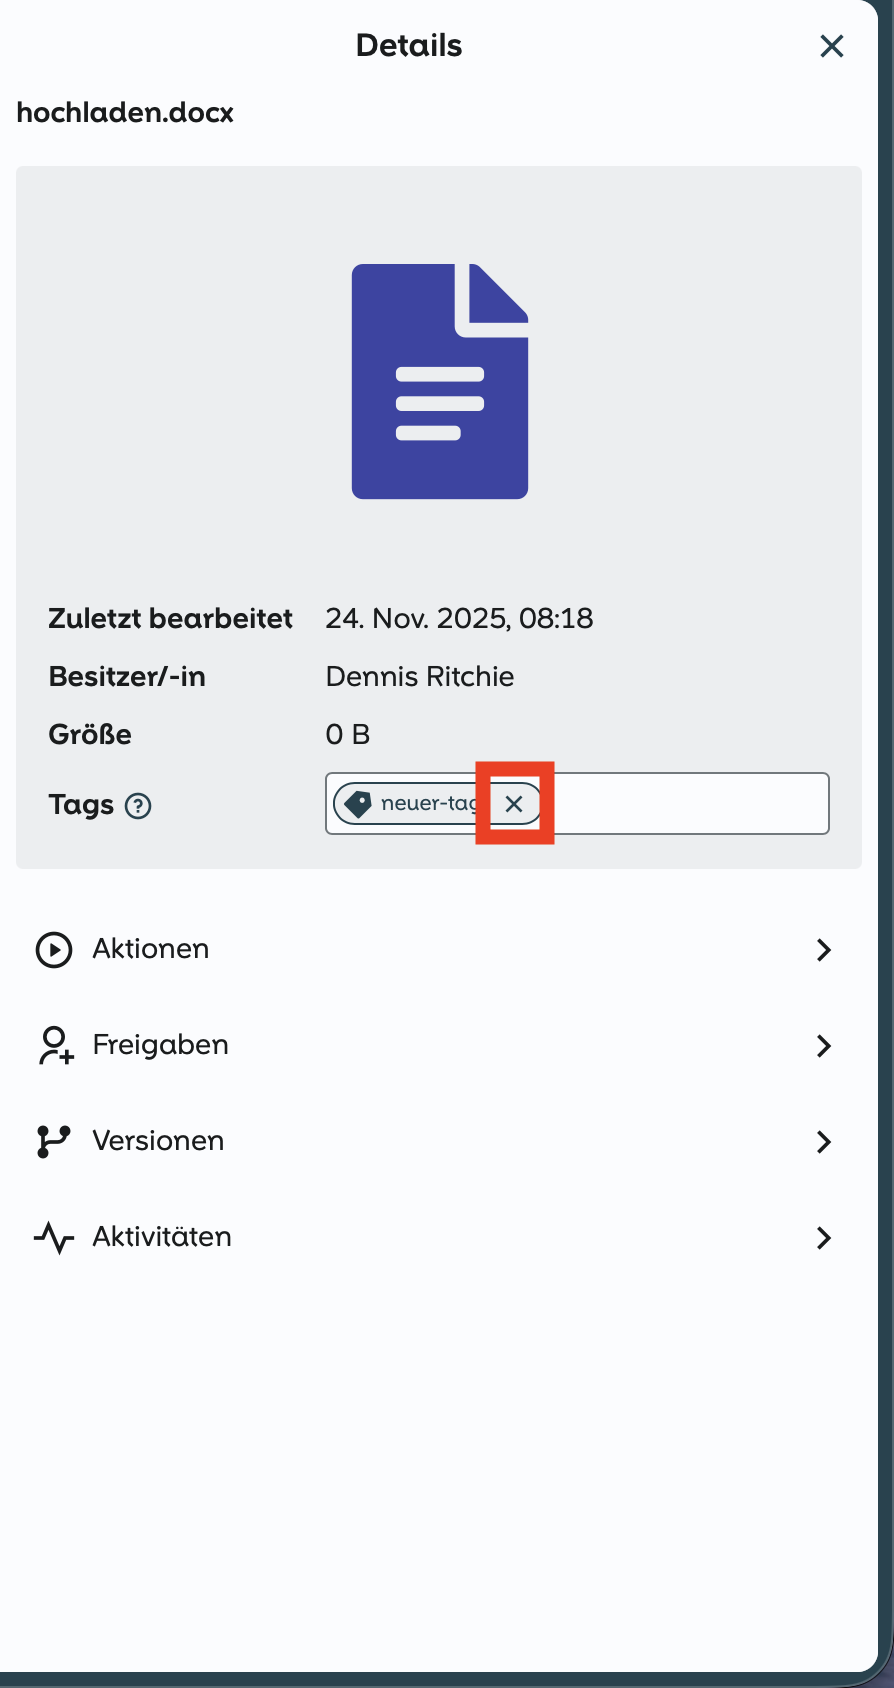Expand Freigaben using its chevron arrow
Image resolution: width=894 pixels, height=1688 pixels.
coord(823,1046)
